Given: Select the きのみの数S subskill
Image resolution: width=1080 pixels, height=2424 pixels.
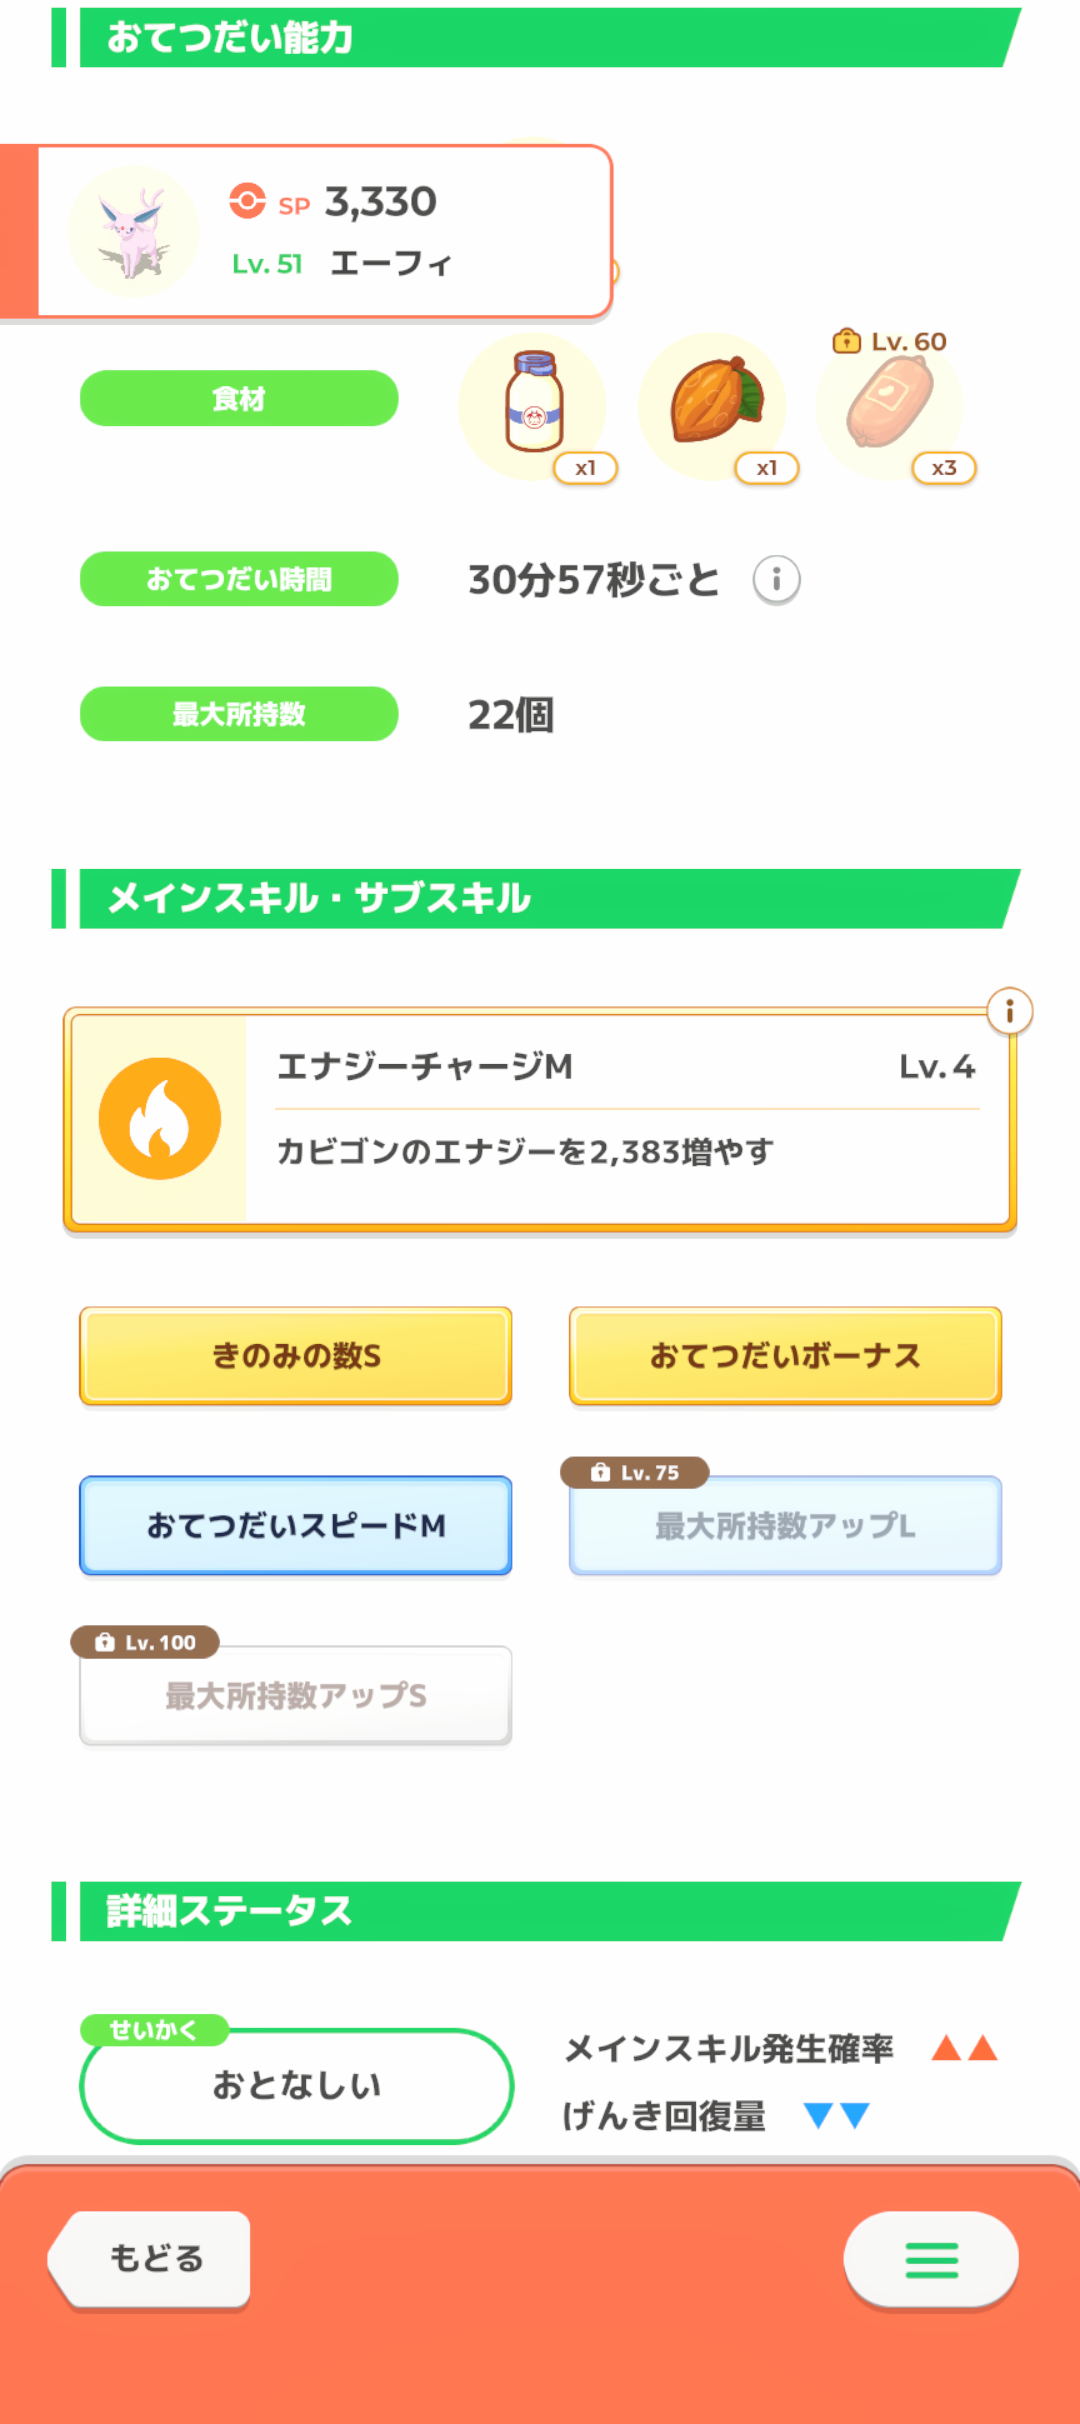Looking at the screenshot, I should pos(296,1356).
